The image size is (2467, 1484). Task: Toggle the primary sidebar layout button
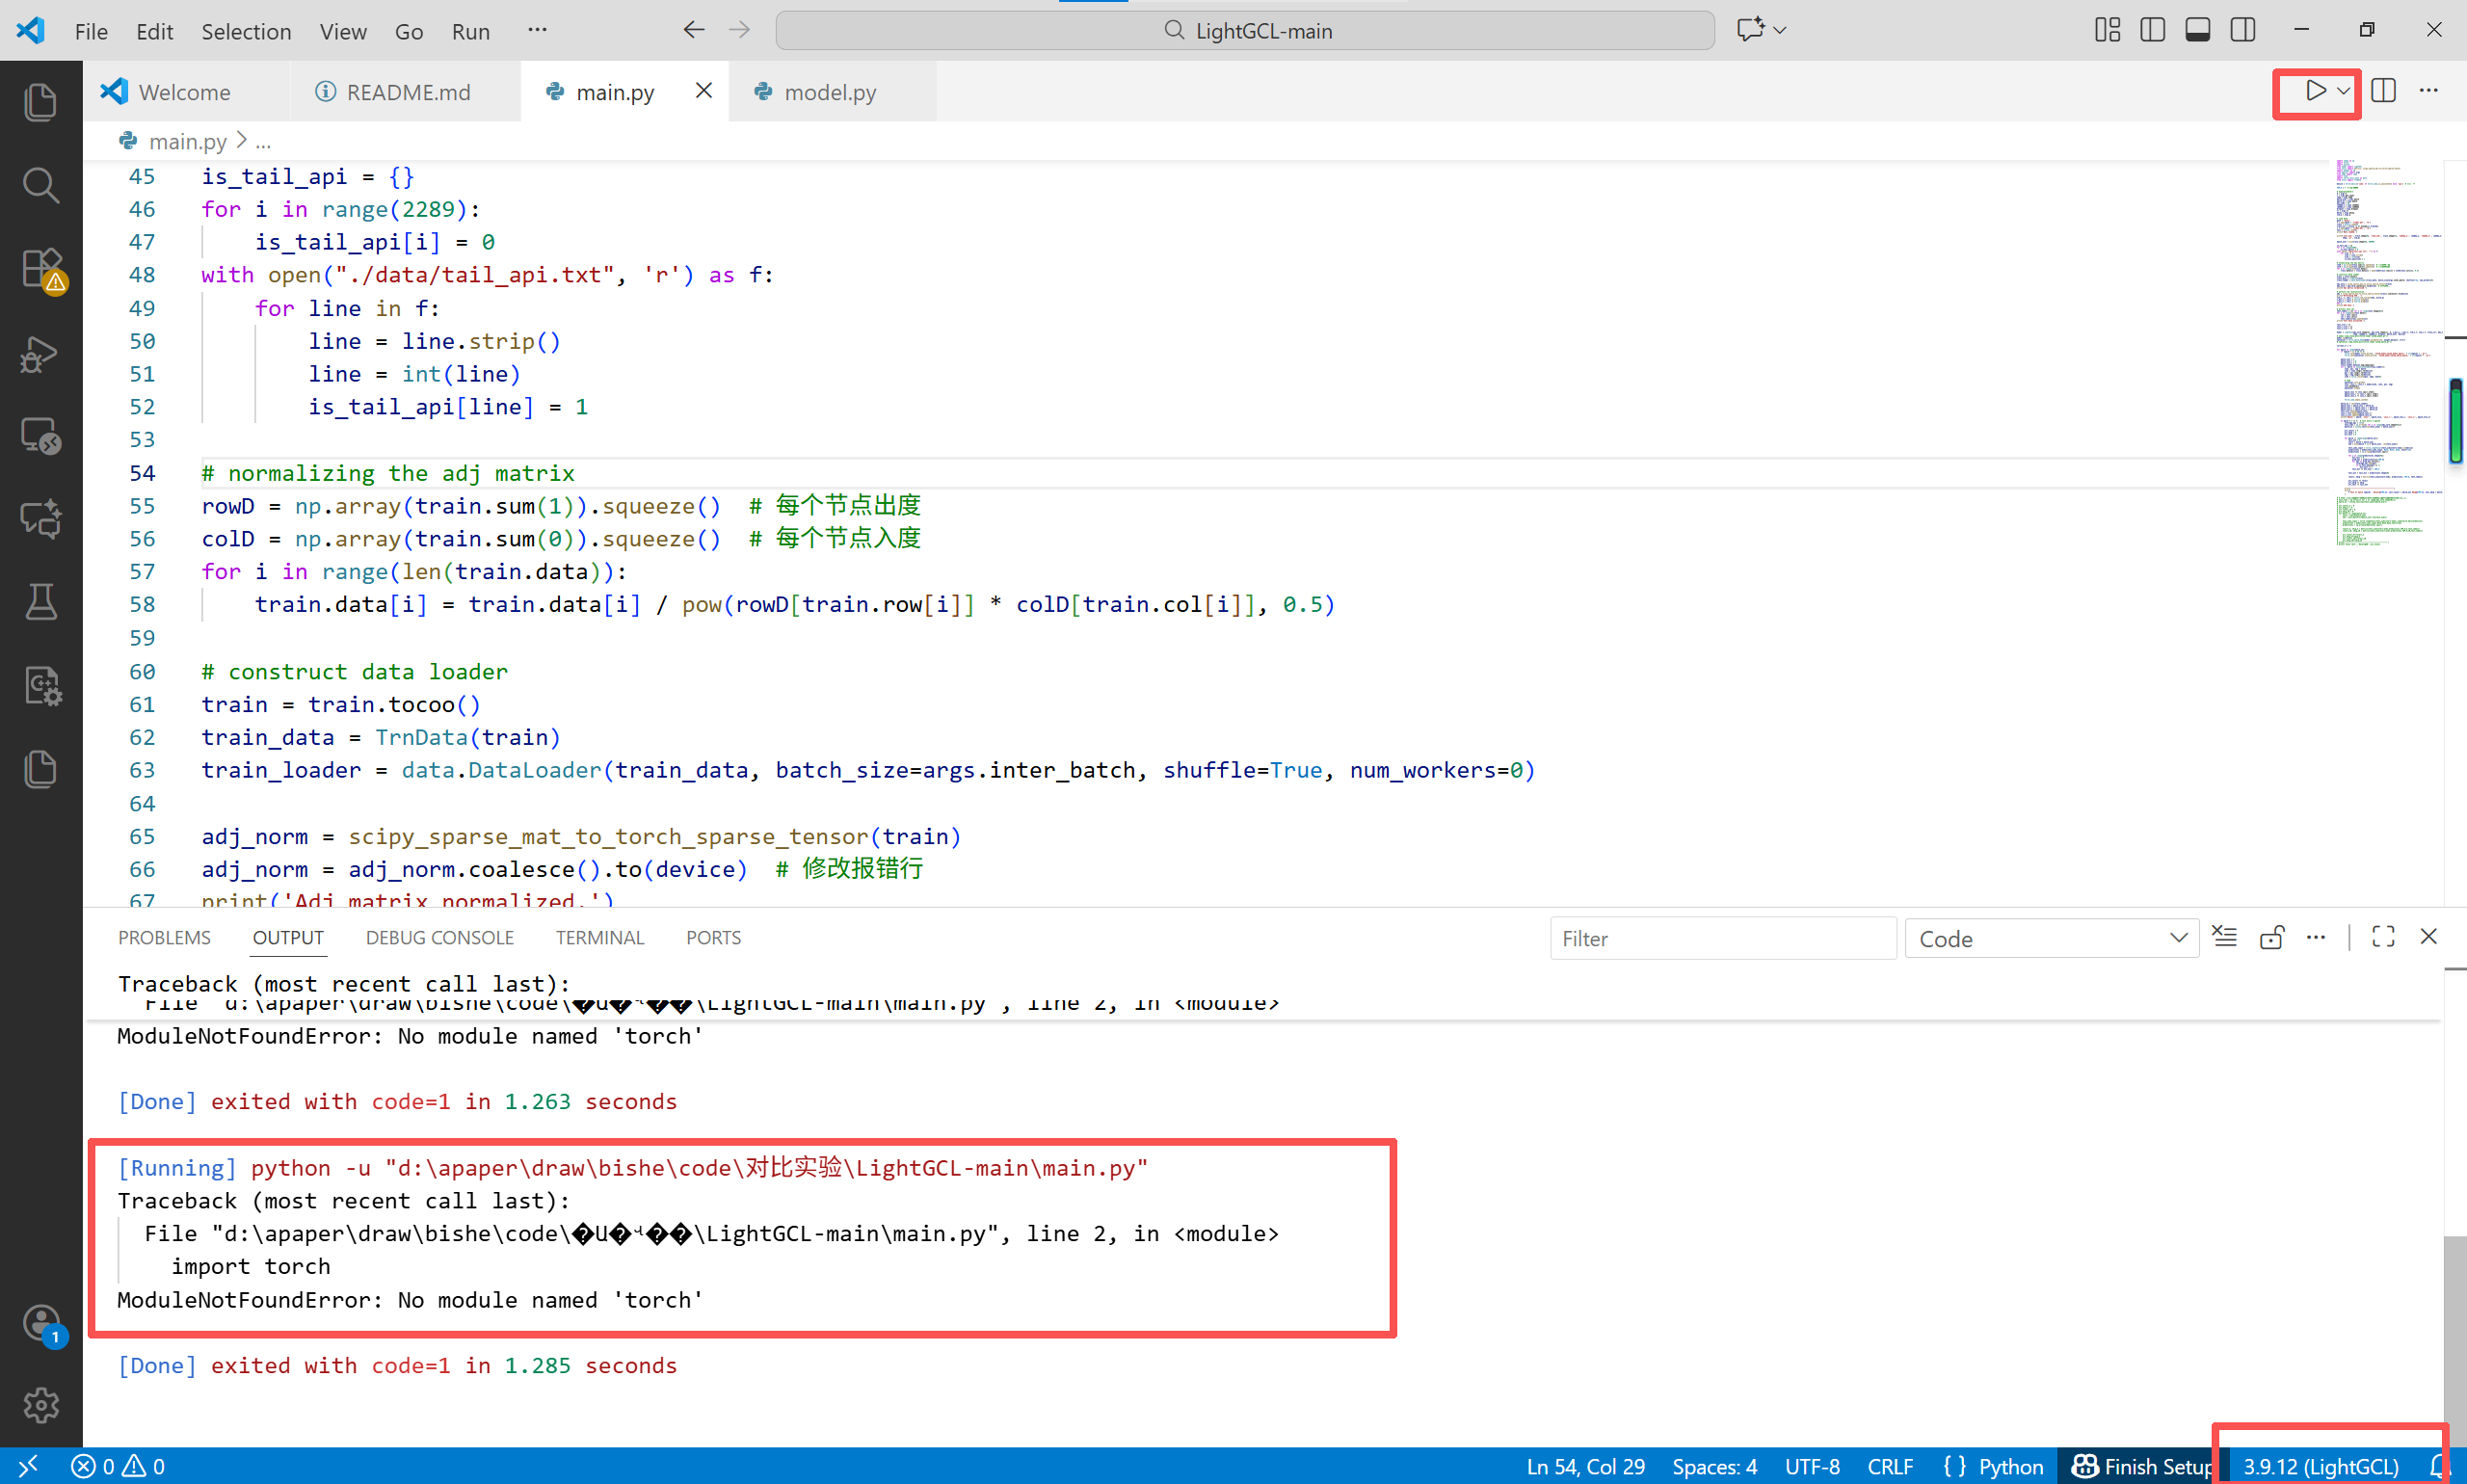click(x=2152, y=30)
